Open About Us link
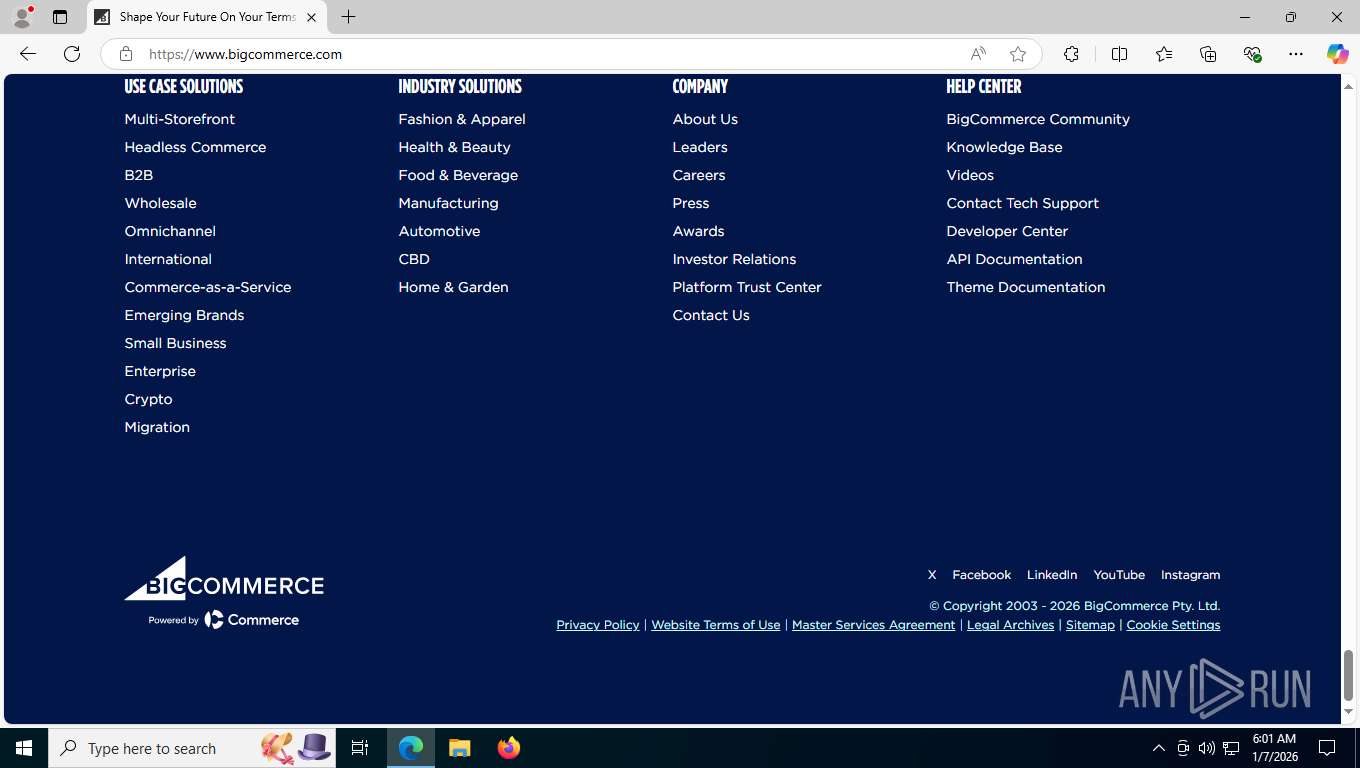Image resolution: width=1360 pixels, height=768 pixels. click(705, 119)
